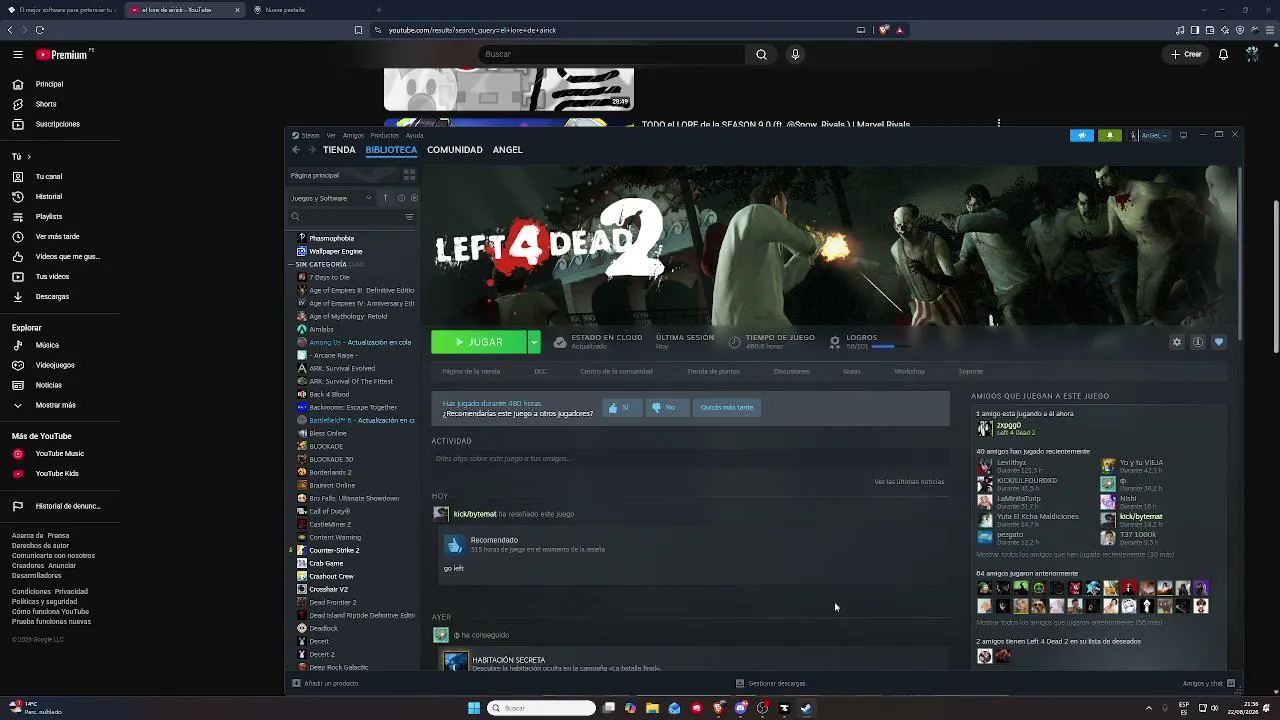Go forward in Steam navigation
1280x720 pixels.
[x=312, y=150]
